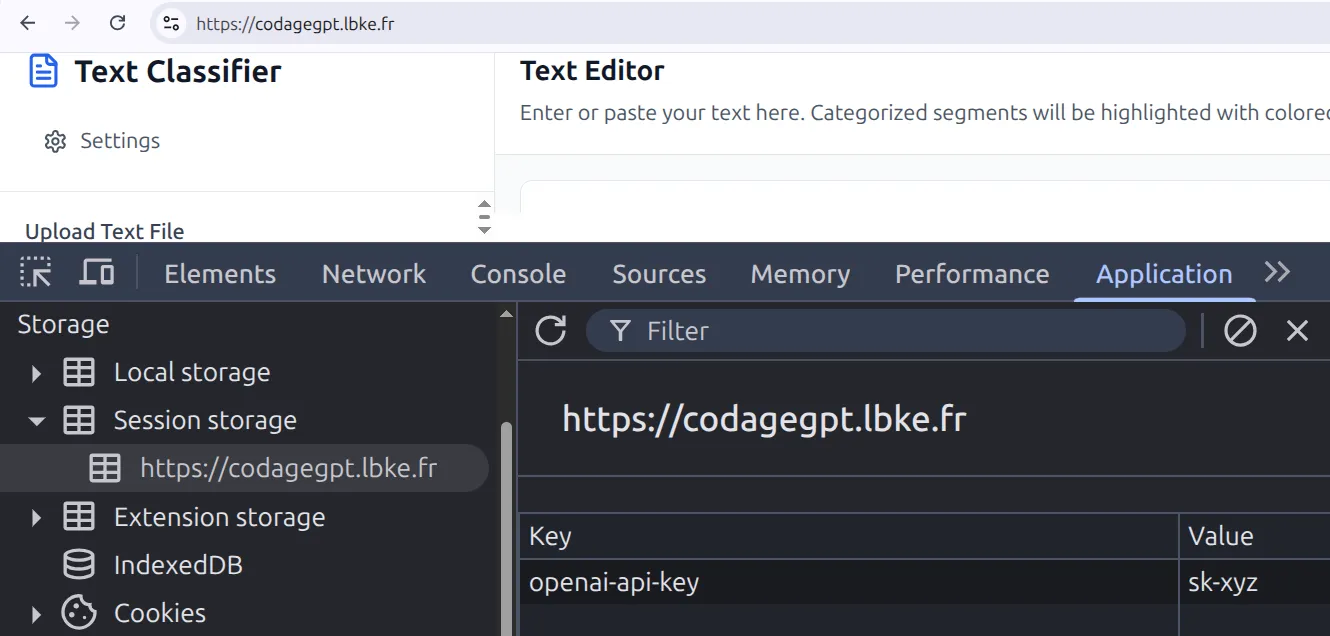Click the clear all storage icon
The height and width of the screenshot is (636, 1330).
click(1240, 331)
